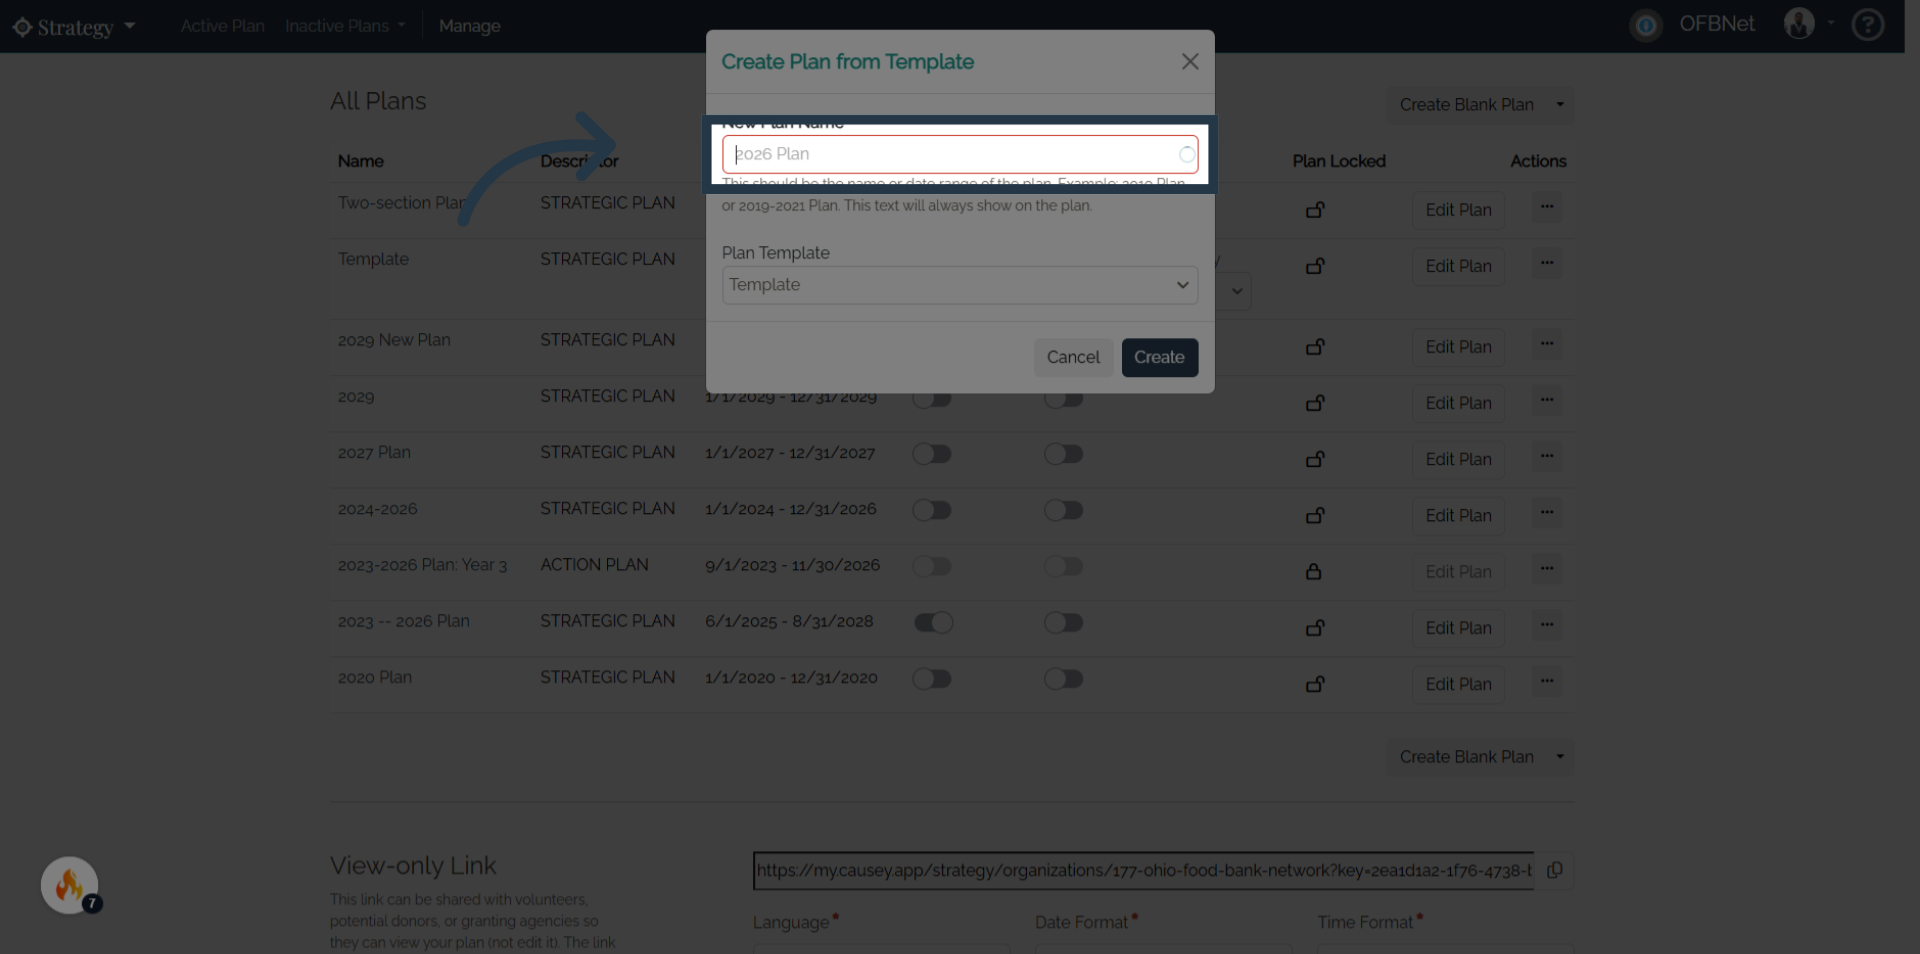Open the chevron dropdown in the Template row

(x=1237, y=291)
